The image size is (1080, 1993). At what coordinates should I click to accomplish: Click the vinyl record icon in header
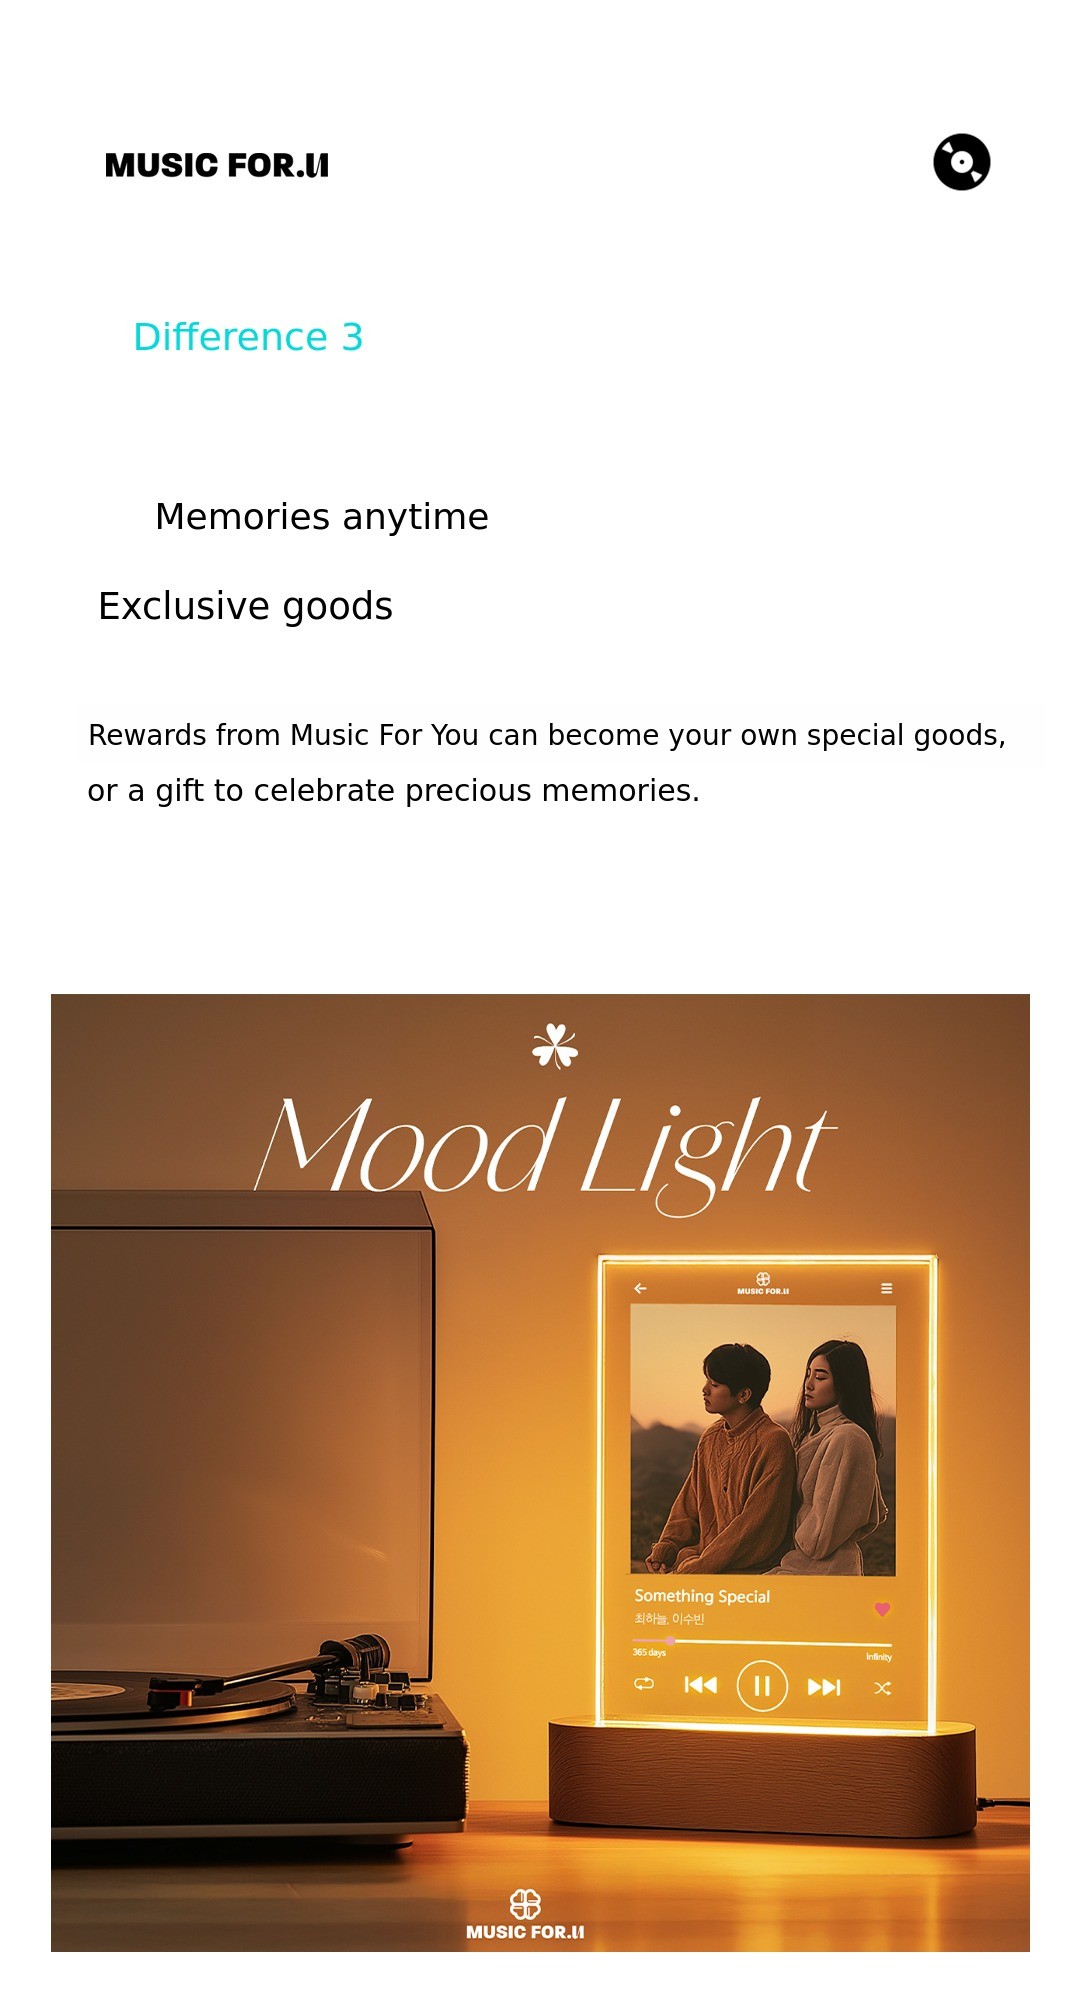tap(962, 162)
